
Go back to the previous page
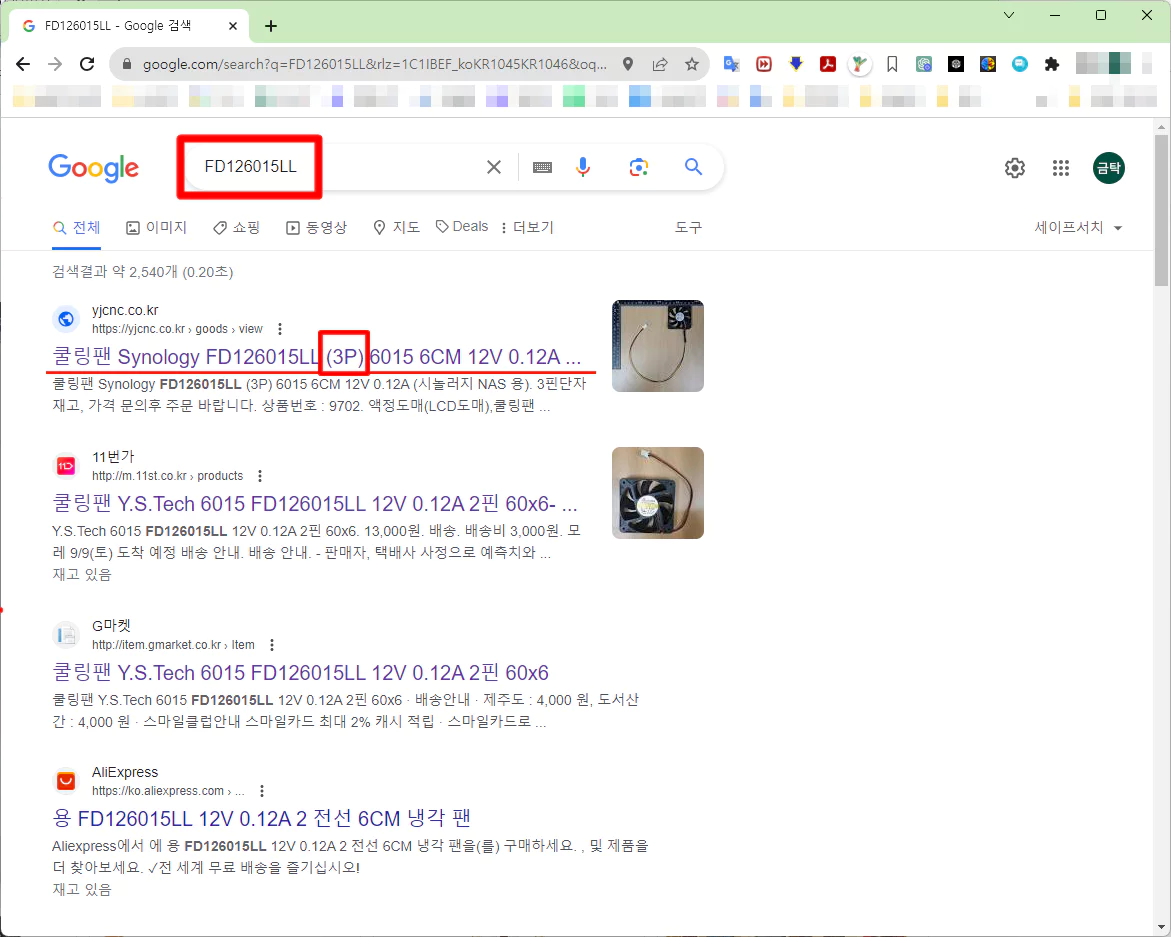(x=23, y=64)
